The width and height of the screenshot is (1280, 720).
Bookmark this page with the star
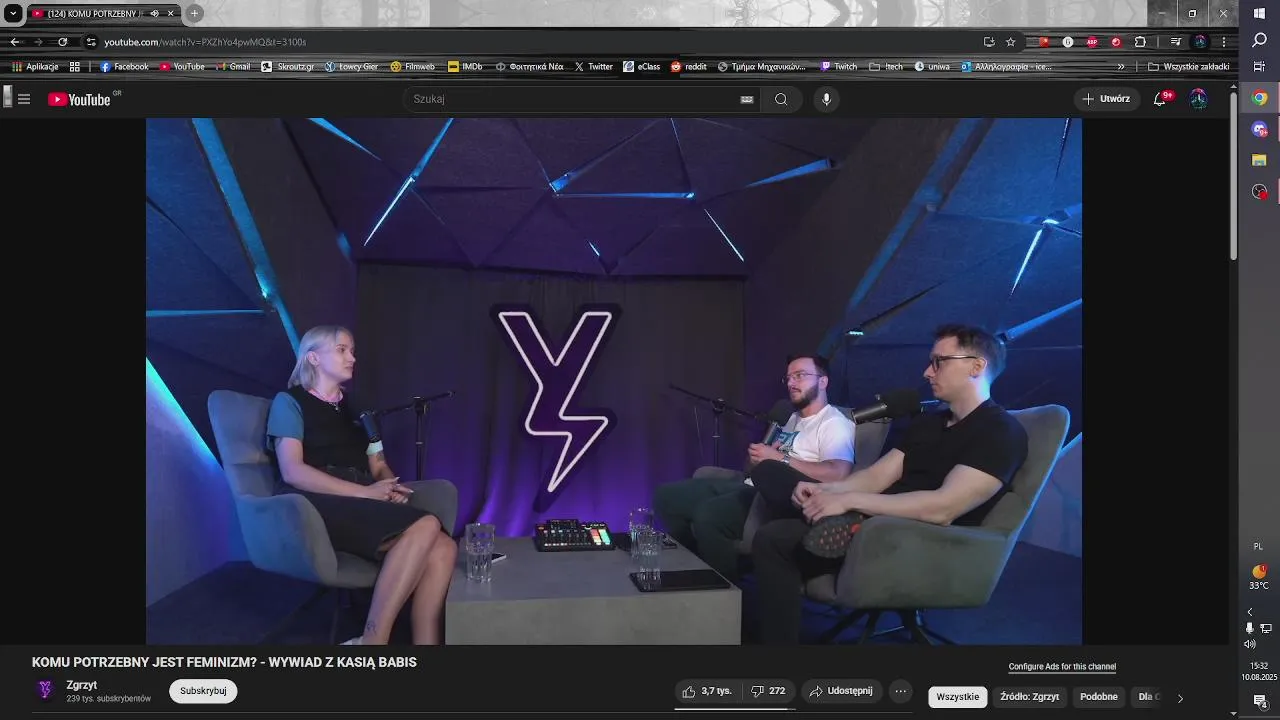1011,42
